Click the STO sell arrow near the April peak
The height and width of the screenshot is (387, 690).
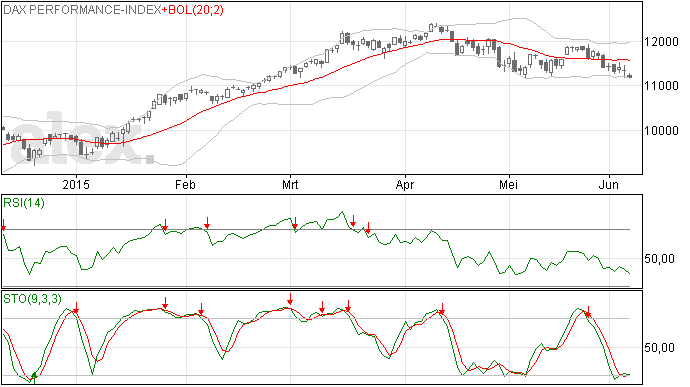coord(442,309)
